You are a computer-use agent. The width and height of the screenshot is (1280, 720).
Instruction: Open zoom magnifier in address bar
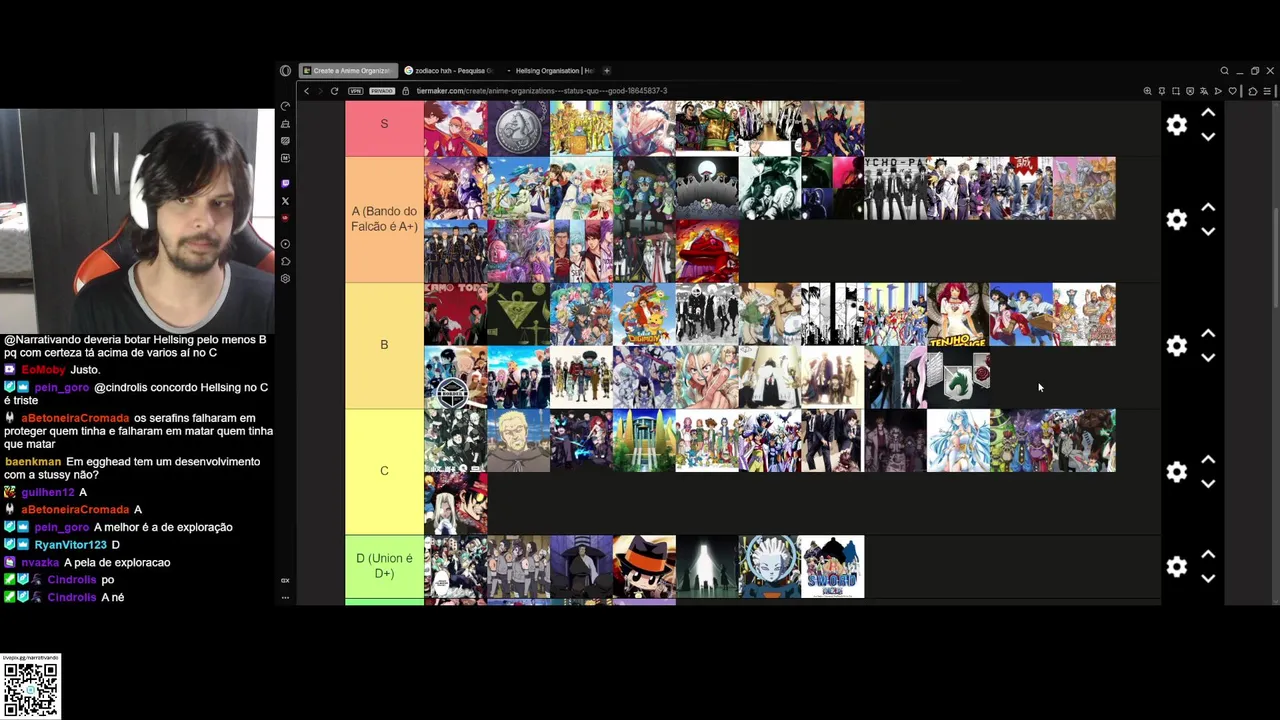pyautogui.click(x=1147, y=91)
